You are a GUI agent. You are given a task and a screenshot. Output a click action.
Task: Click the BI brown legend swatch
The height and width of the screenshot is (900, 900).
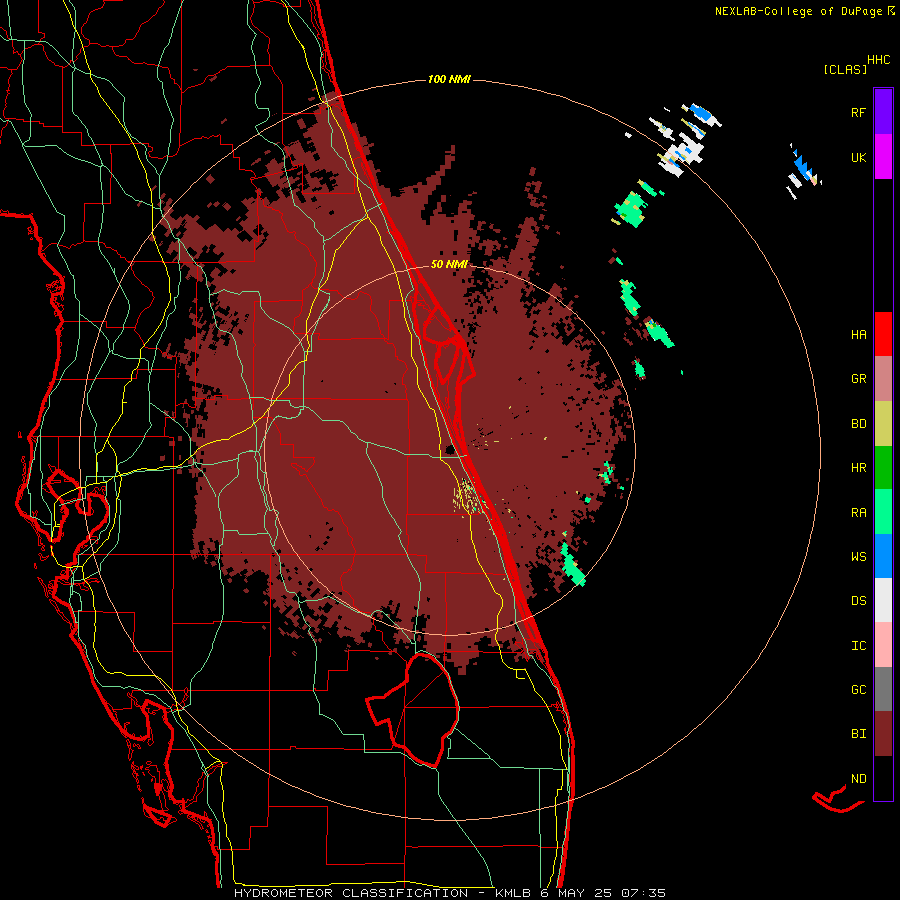[883, 734]
